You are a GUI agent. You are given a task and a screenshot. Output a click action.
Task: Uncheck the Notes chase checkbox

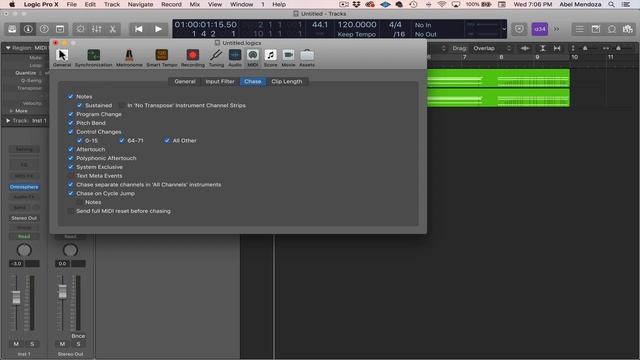click(x=71, y=96)
